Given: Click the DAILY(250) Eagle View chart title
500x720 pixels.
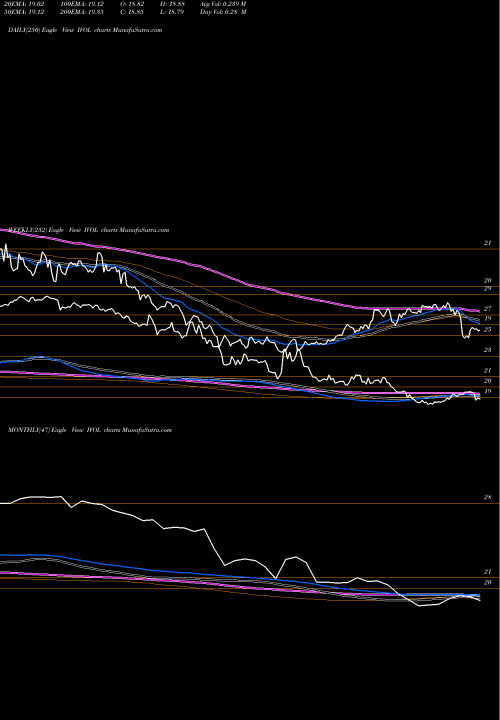Looking at the screenshot, I should (x=85, y=30).
